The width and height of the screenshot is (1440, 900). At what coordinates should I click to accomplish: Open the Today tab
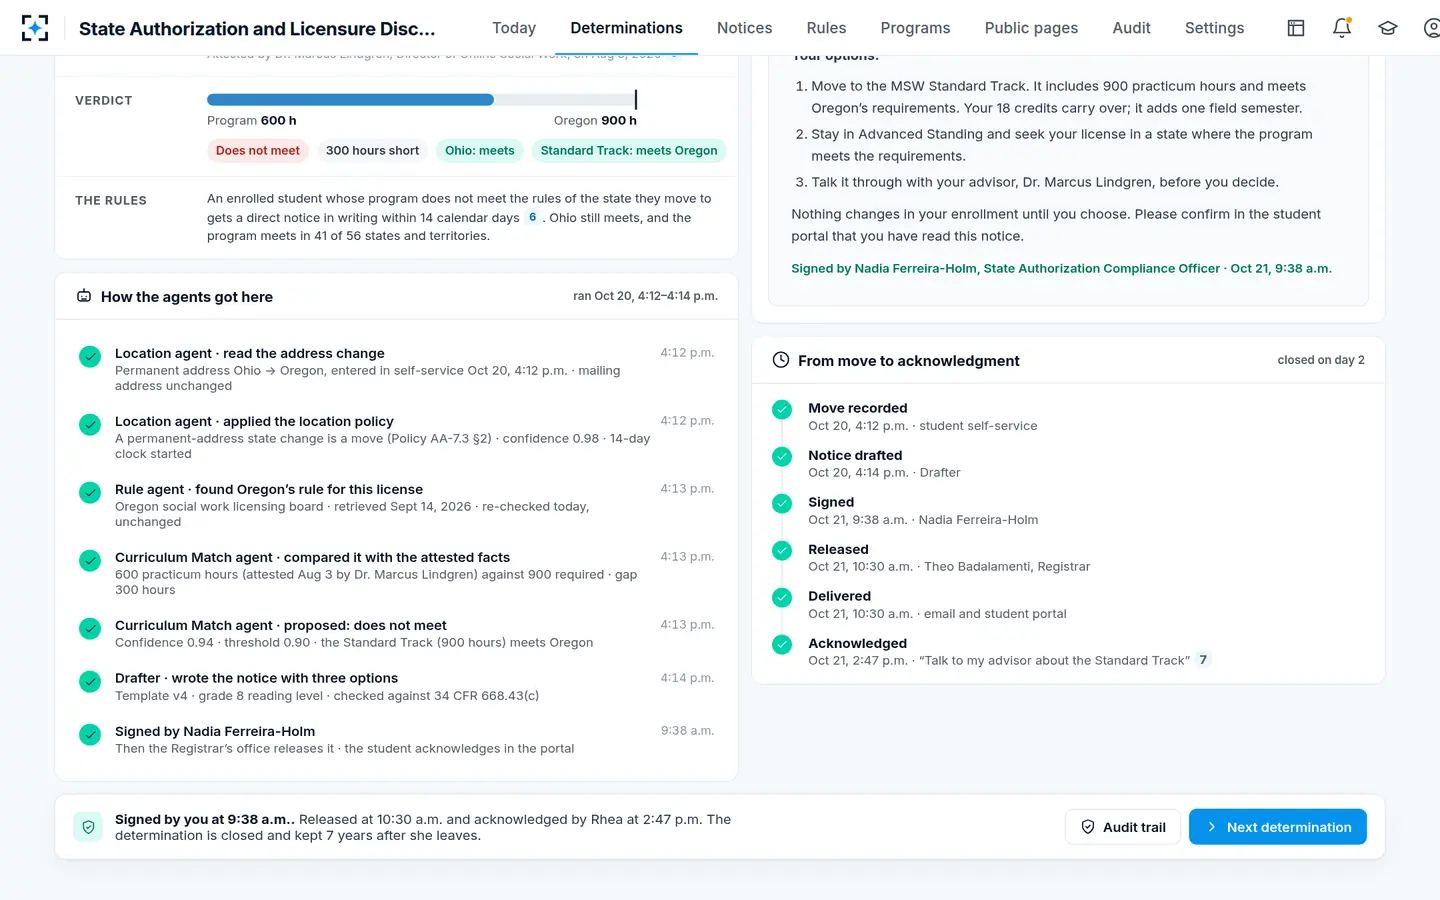[514, 28]
